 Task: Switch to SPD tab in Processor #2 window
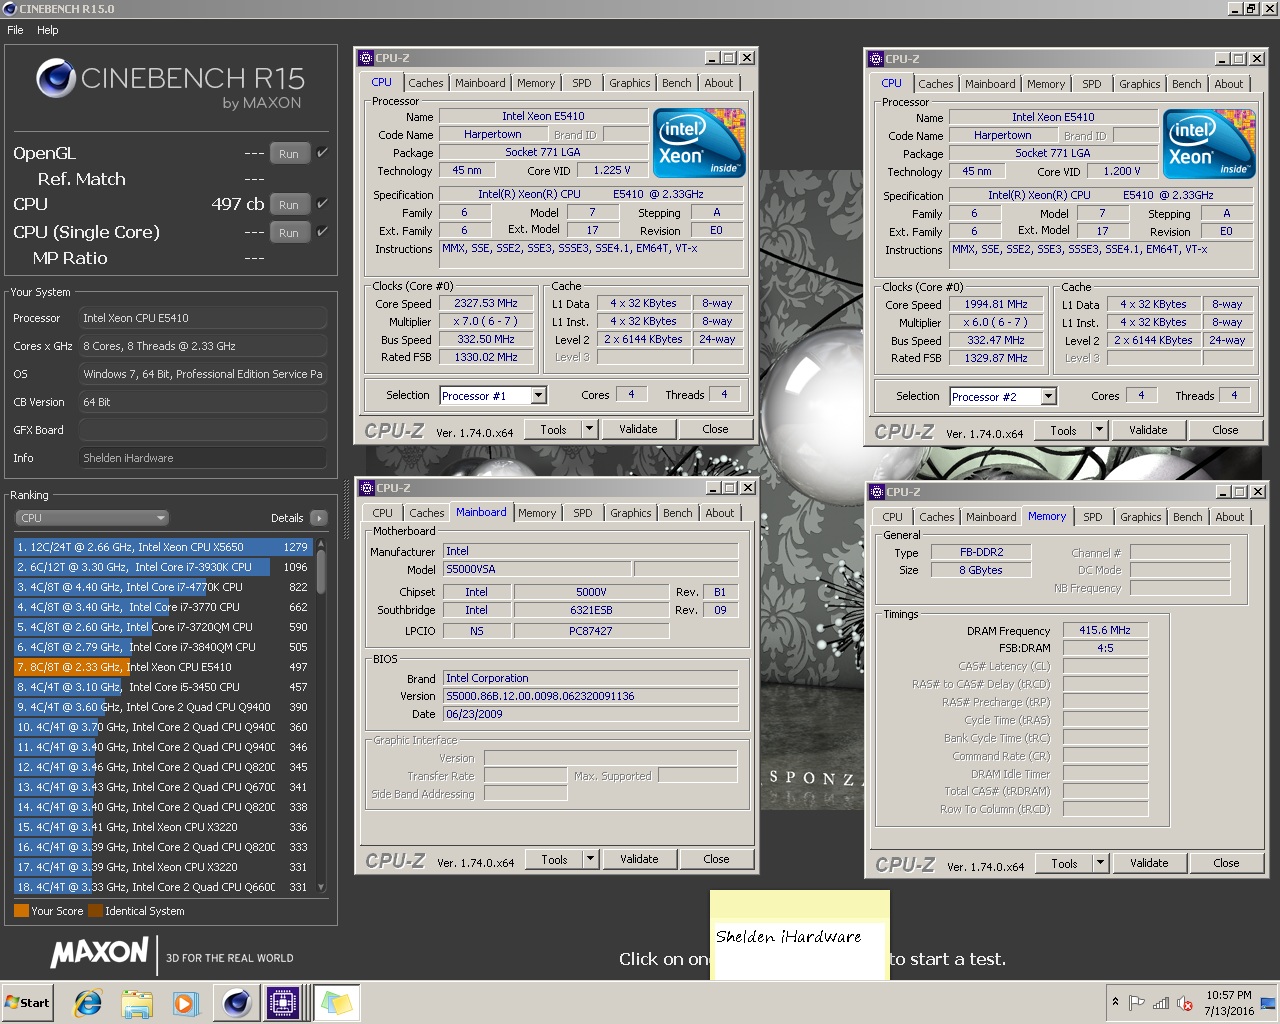click(x=1092, y=84)
